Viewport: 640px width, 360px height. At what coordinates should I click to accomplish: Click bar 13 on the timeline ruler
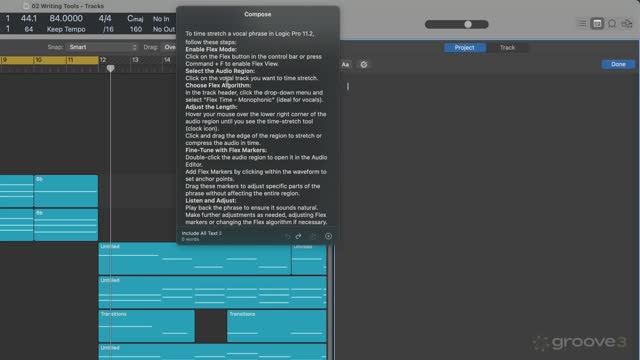[135, 60]
